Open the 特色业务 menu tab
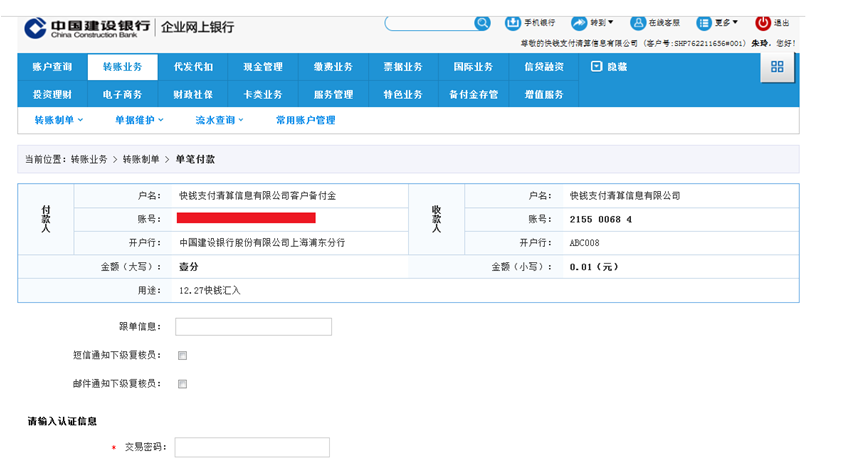The width and height of the screenshot is (850, 473). (403, 94)
